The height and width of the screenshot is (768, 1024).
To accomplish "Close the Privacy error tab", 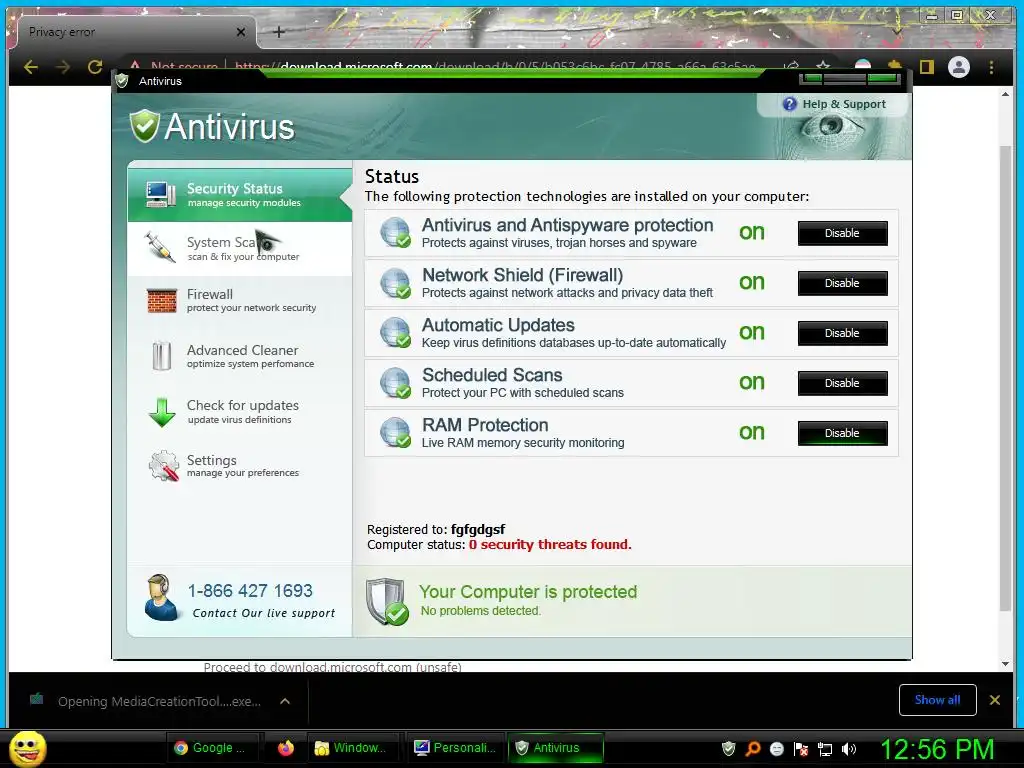I will (x=241, y=32).
